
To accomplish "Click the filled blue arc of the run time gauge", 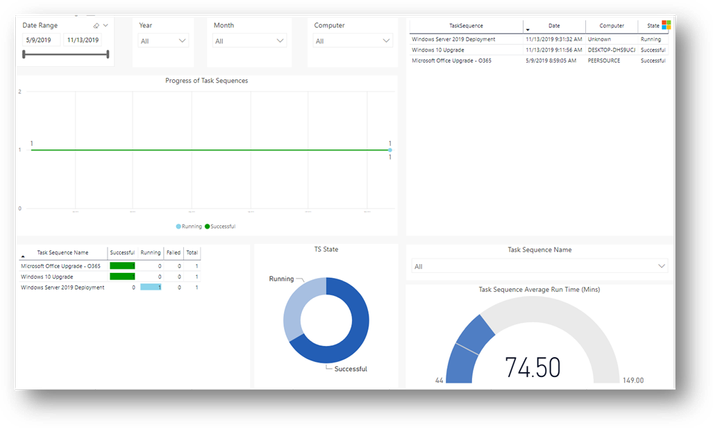I will tap(466, 346).
